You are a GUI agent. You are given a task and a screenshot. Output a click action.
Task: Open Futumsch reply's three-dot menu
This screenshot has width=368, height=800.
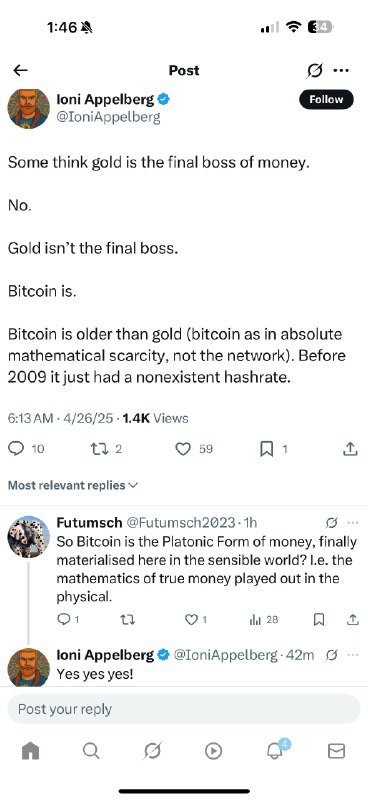tap(353, 522)
